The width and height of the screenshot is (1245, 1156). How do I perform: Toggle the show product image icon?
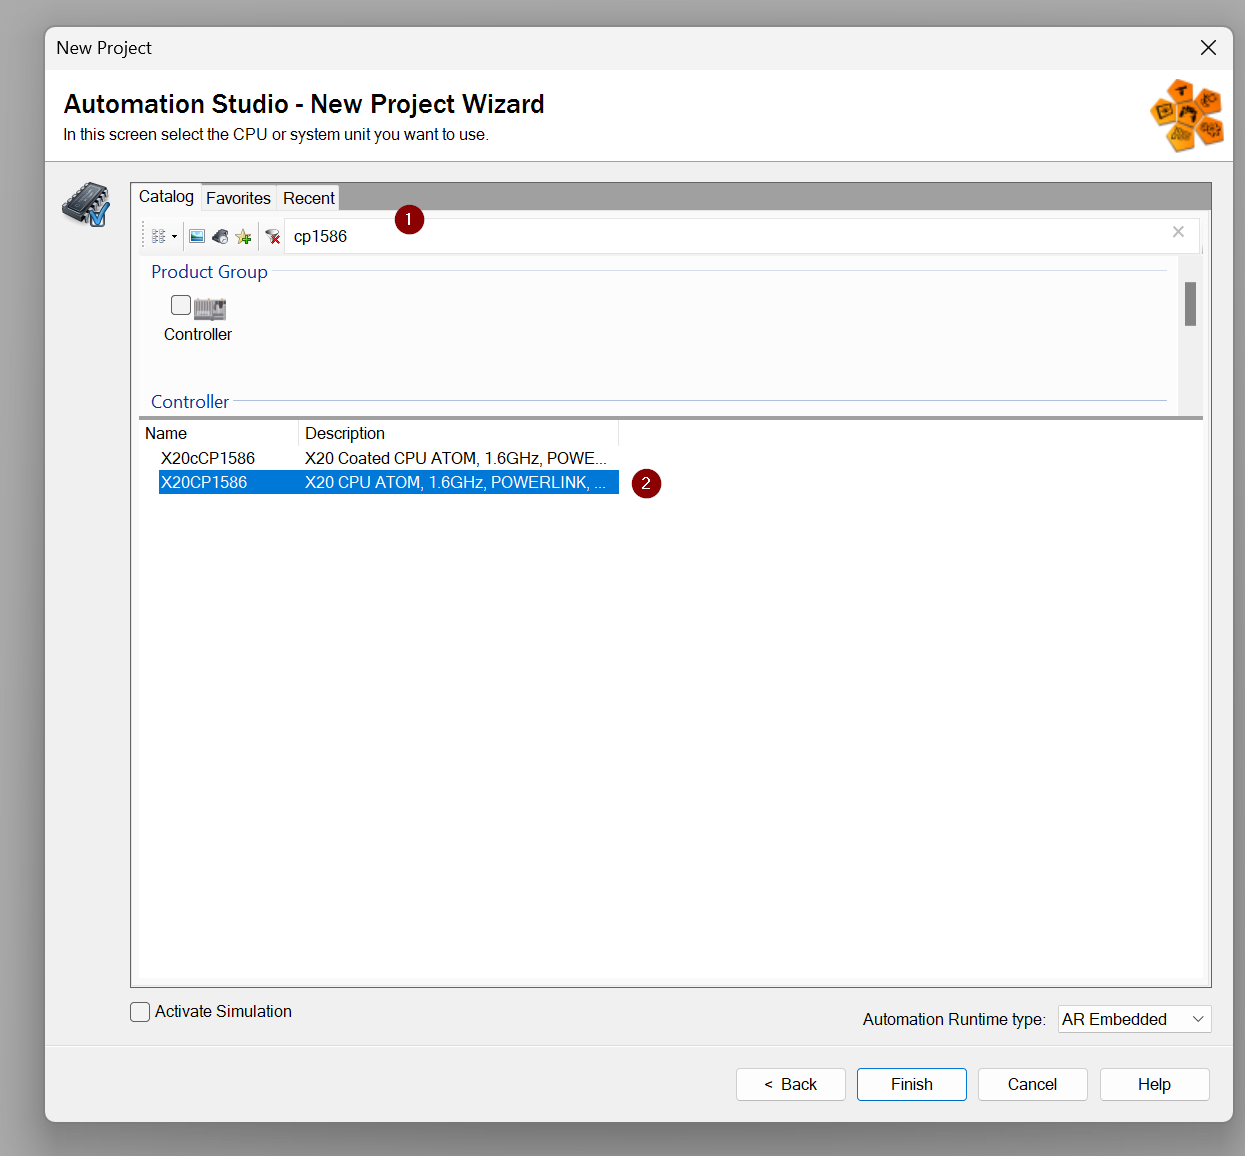197,237
